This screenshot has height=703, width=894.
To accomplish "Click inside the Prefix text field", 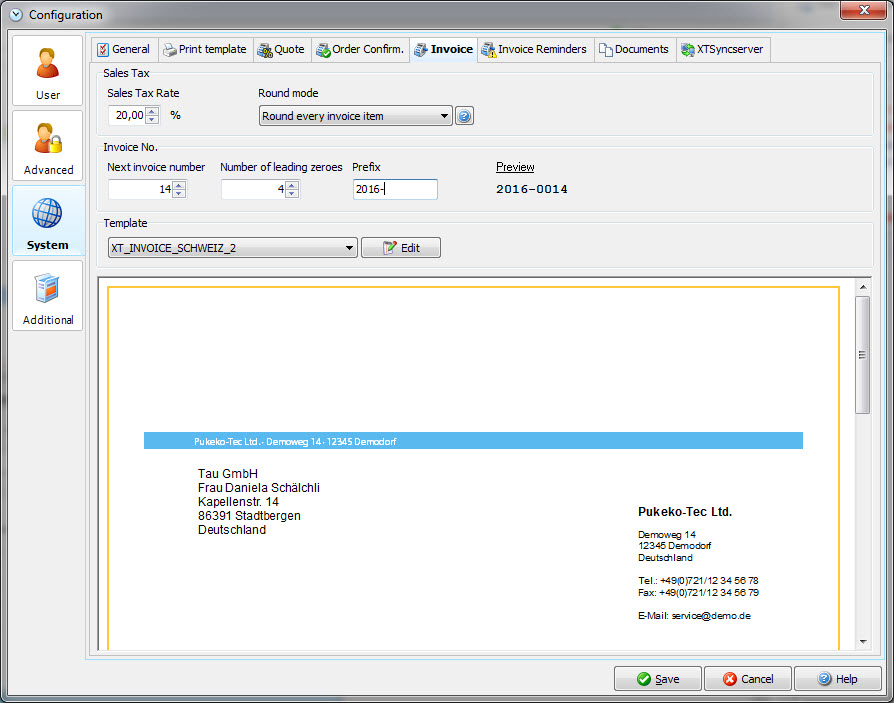I will click(395, 189).
